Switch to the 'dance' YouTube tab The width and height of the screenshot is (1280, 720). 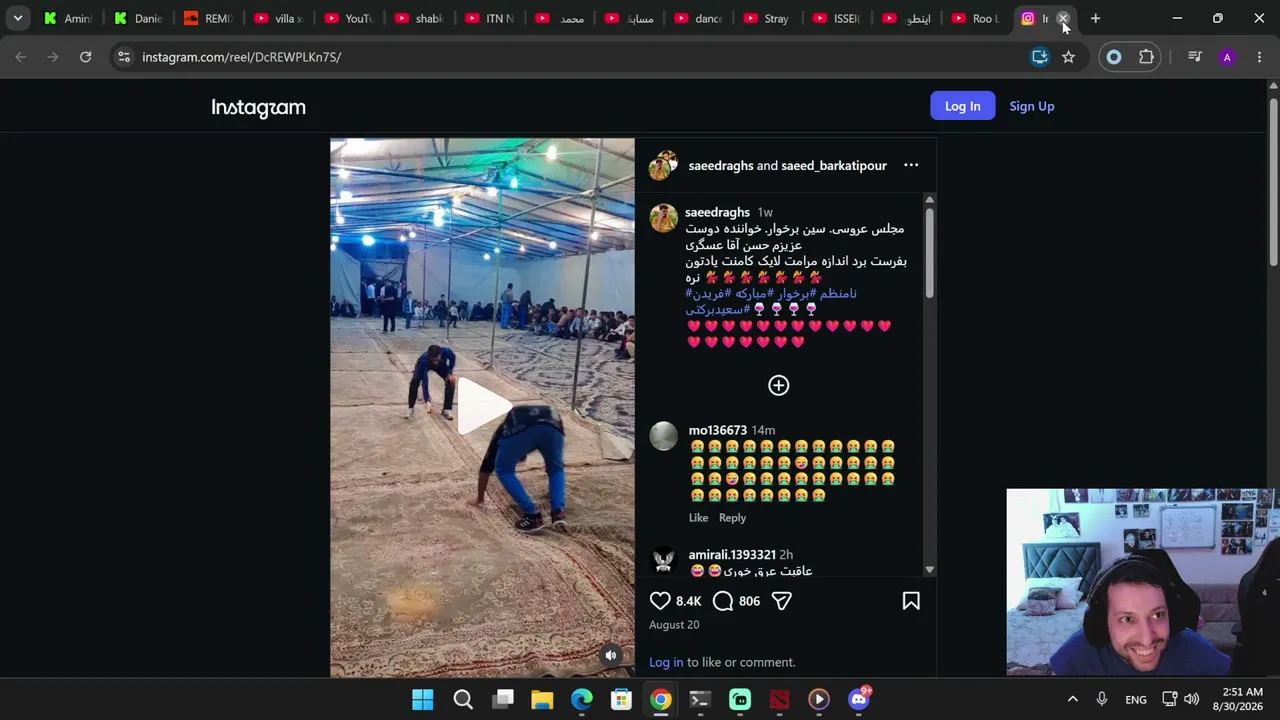tap(698, 18)
